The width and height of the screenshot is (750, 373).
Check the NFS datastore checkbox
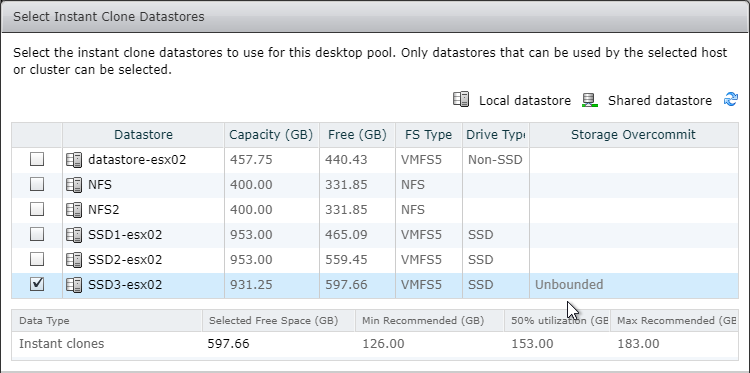pos(37,184)
